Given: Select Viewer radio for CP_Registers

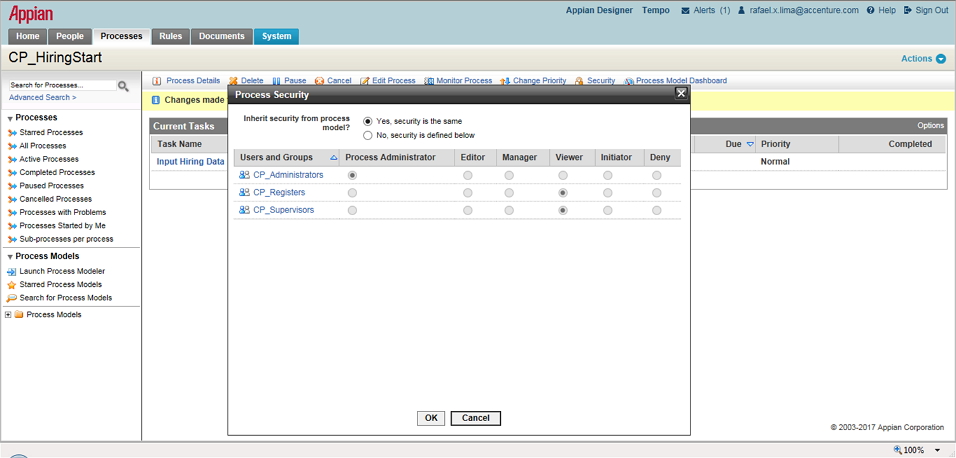Looking at the screenshot, I should 563,193.
